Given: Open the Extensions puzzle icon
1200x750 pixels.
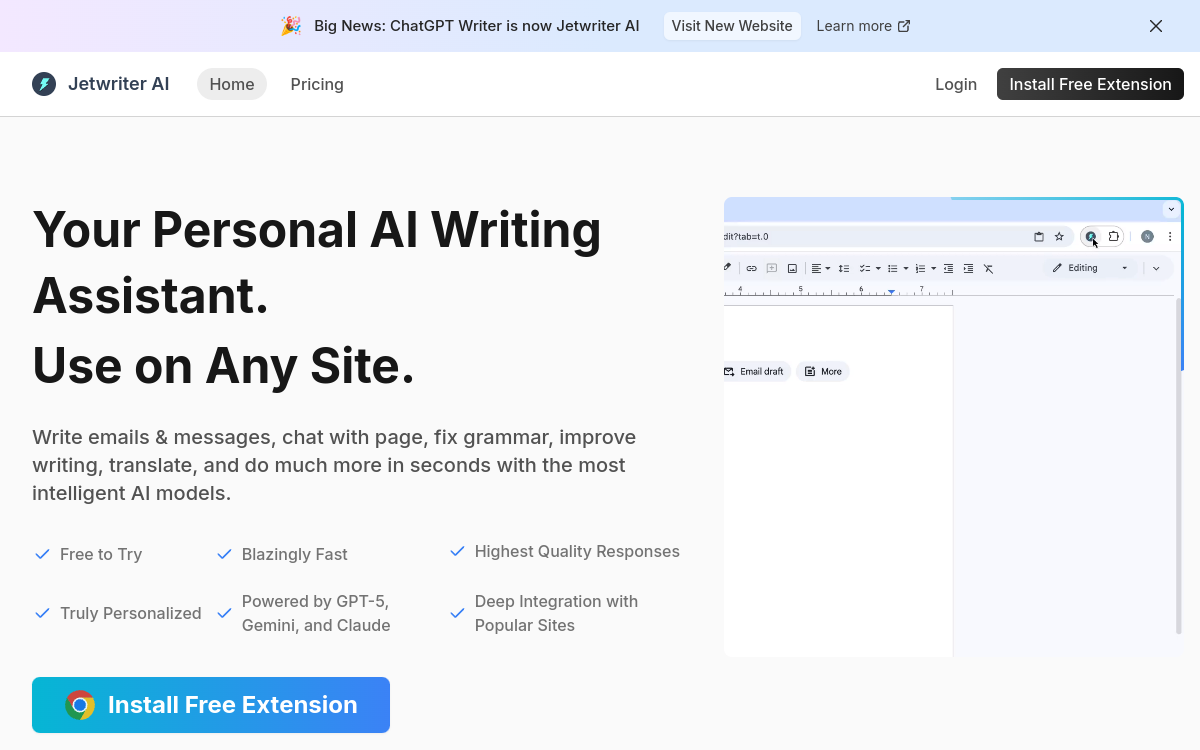Looking at the screenshot, I should pos(1113,236).
